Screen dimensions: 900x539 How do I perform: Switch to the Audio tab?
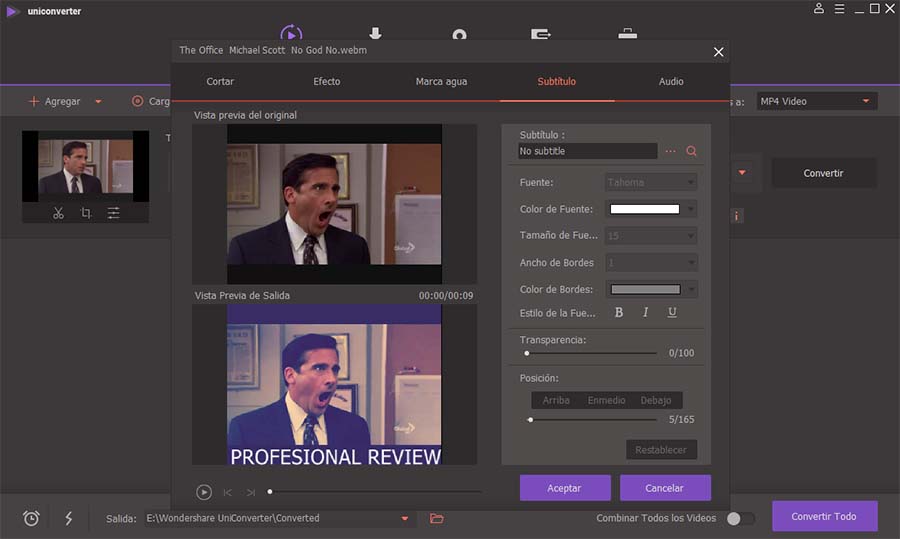coord(670,82)
